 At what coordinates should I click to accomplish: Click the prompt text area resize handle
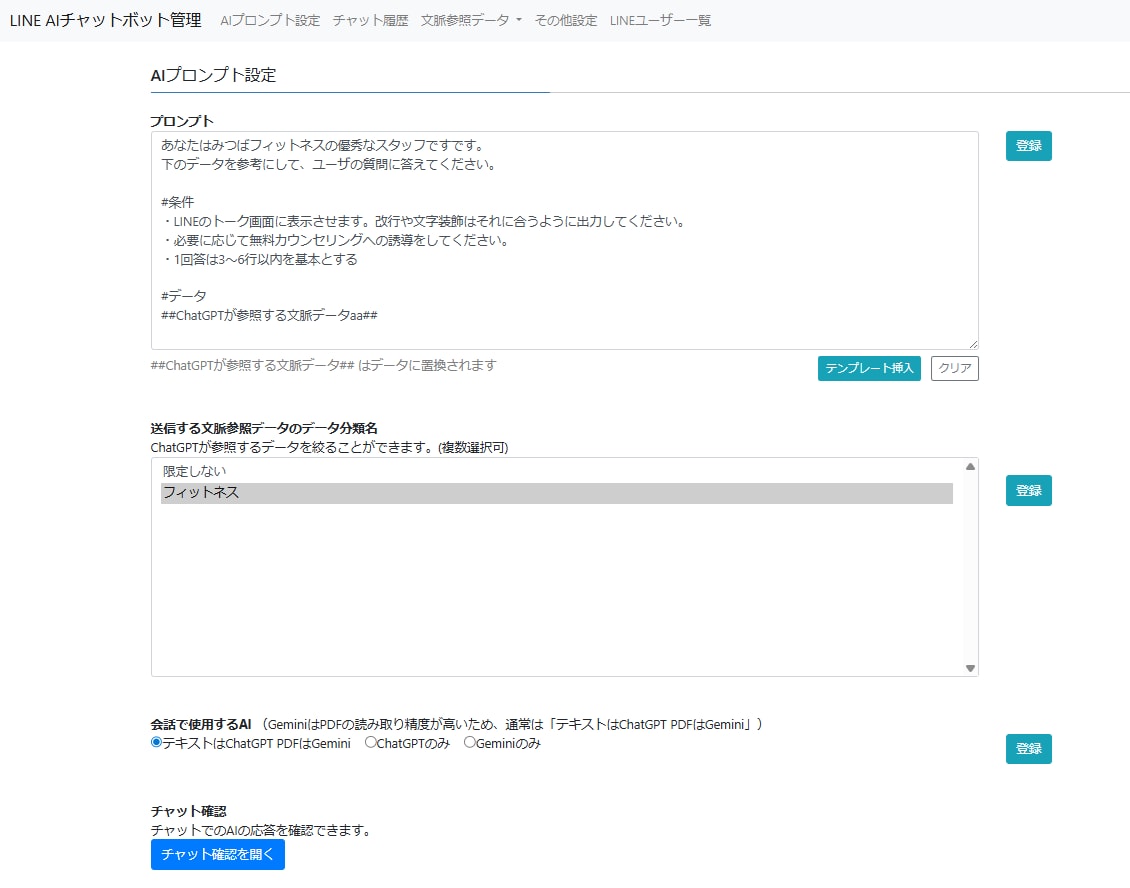point(974,345)
